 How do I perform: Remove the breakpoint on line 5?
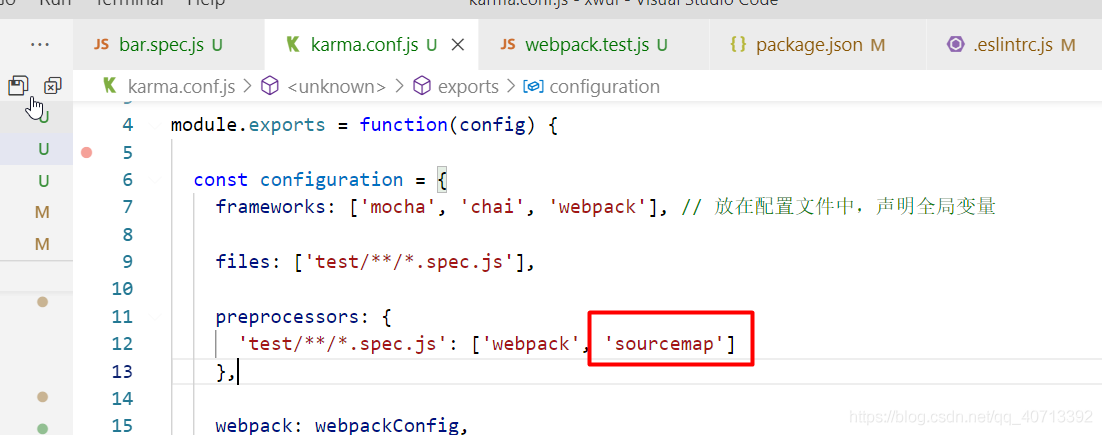pyautogui.click(x=86, y=152)
